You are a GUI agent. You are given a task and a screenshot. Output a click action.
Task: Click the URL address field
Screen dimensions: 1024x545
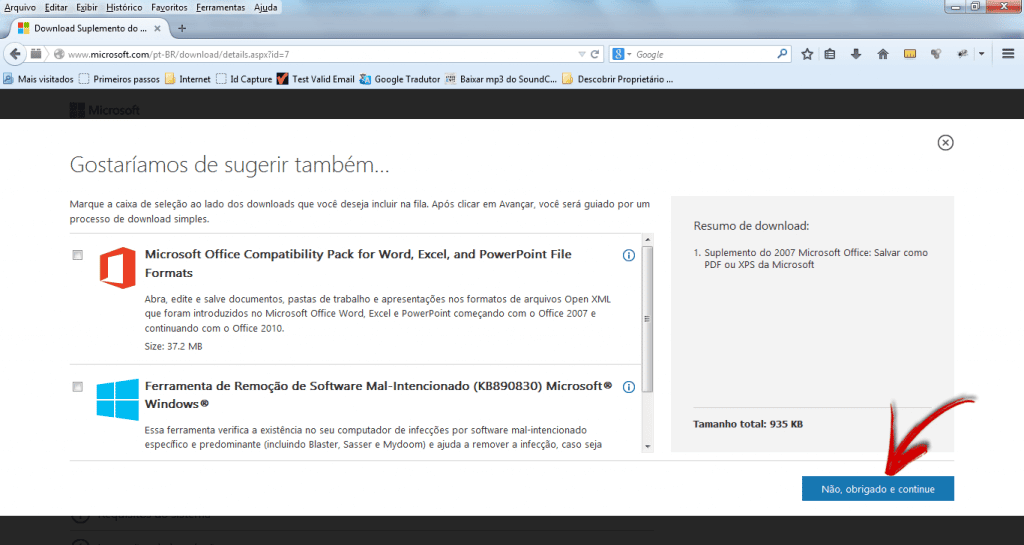[320, 54]
